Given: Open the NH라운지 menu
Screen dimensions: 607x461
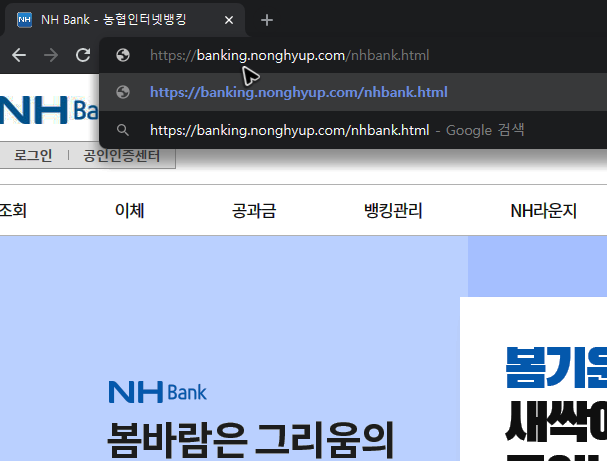Looking at the screenshot, I should pyautogui.click(x=544, y=211).
